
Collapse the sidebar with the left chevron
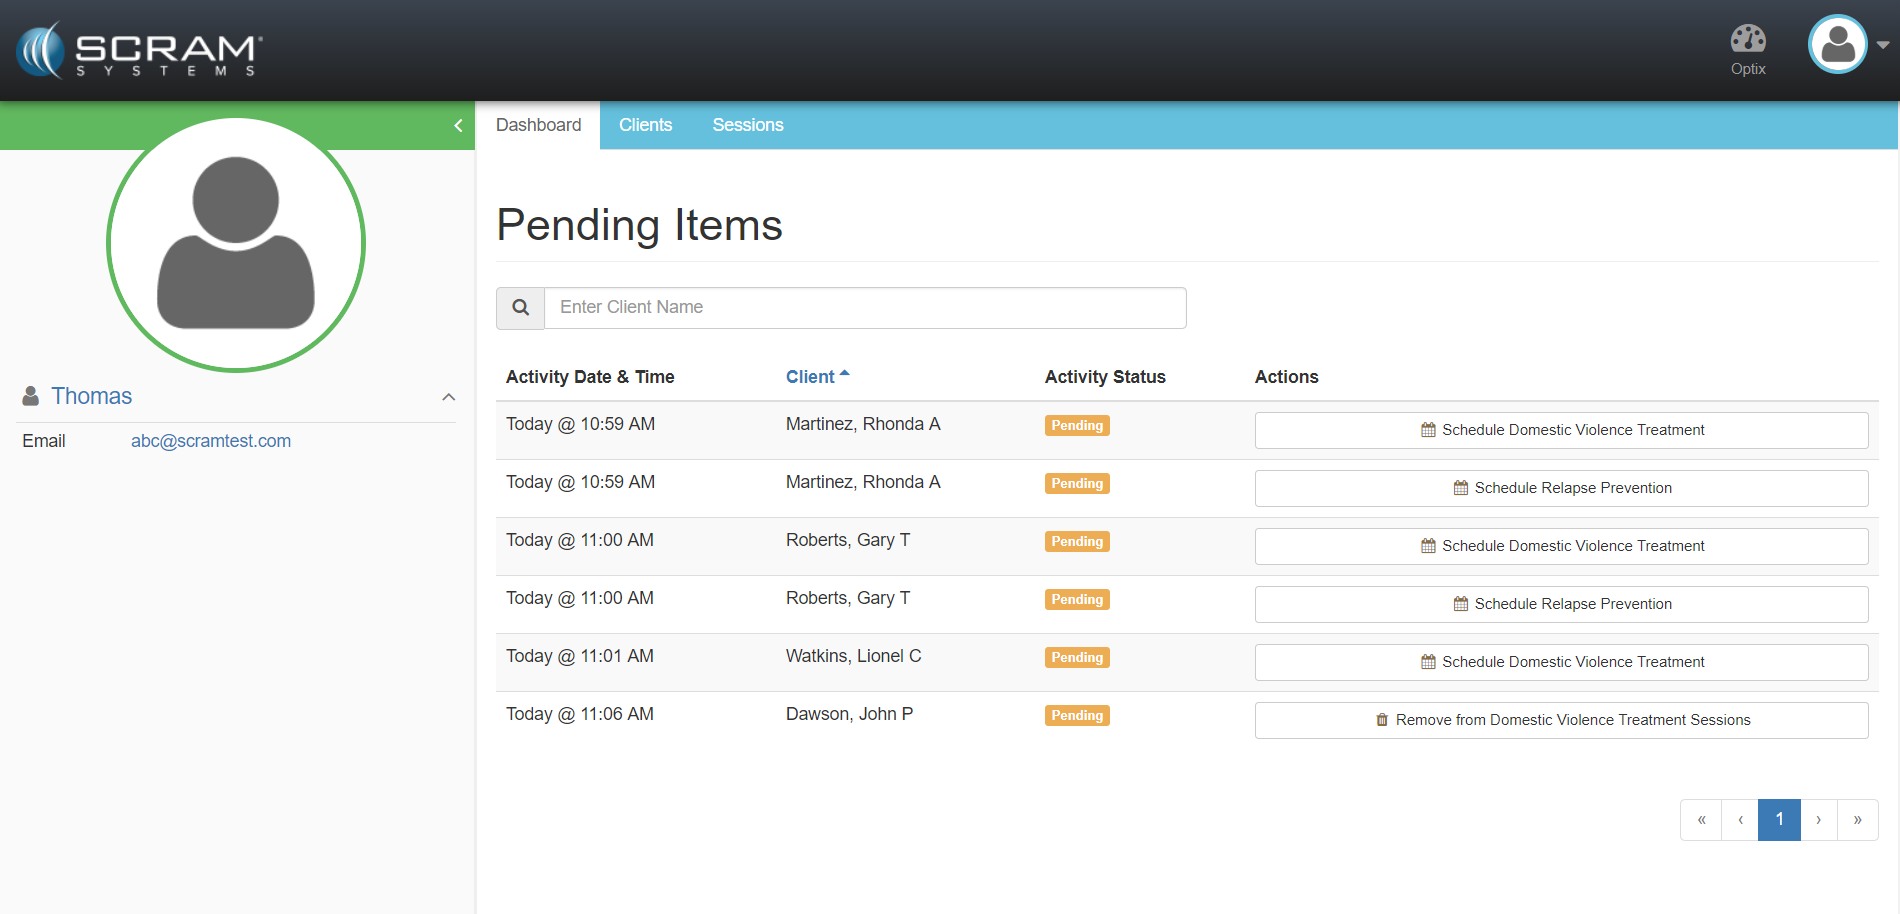point(458,126)
